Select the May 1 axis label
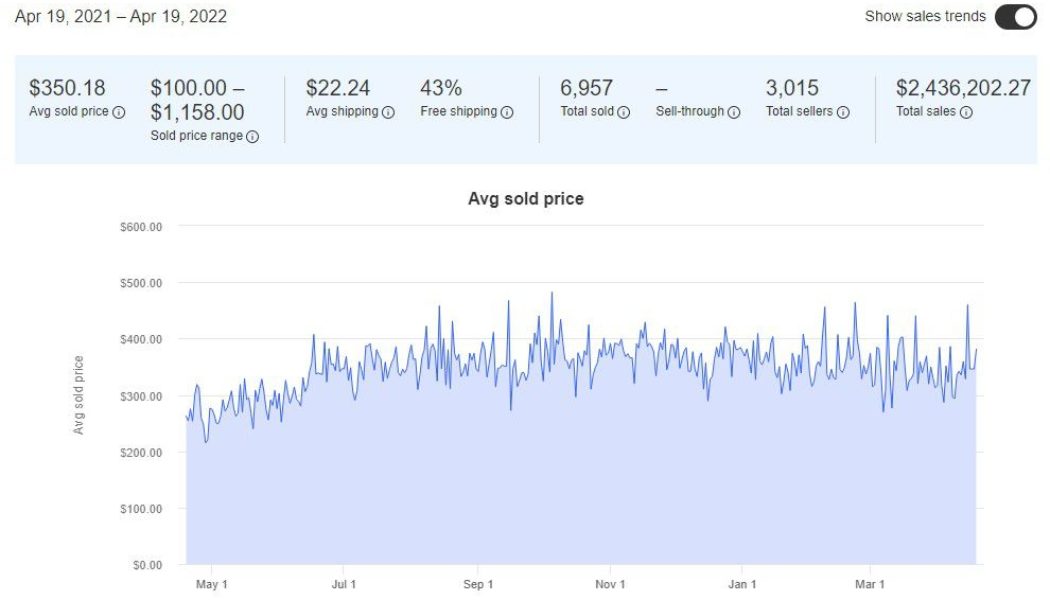Screen dimensions: 1050x600 (213, 583)
